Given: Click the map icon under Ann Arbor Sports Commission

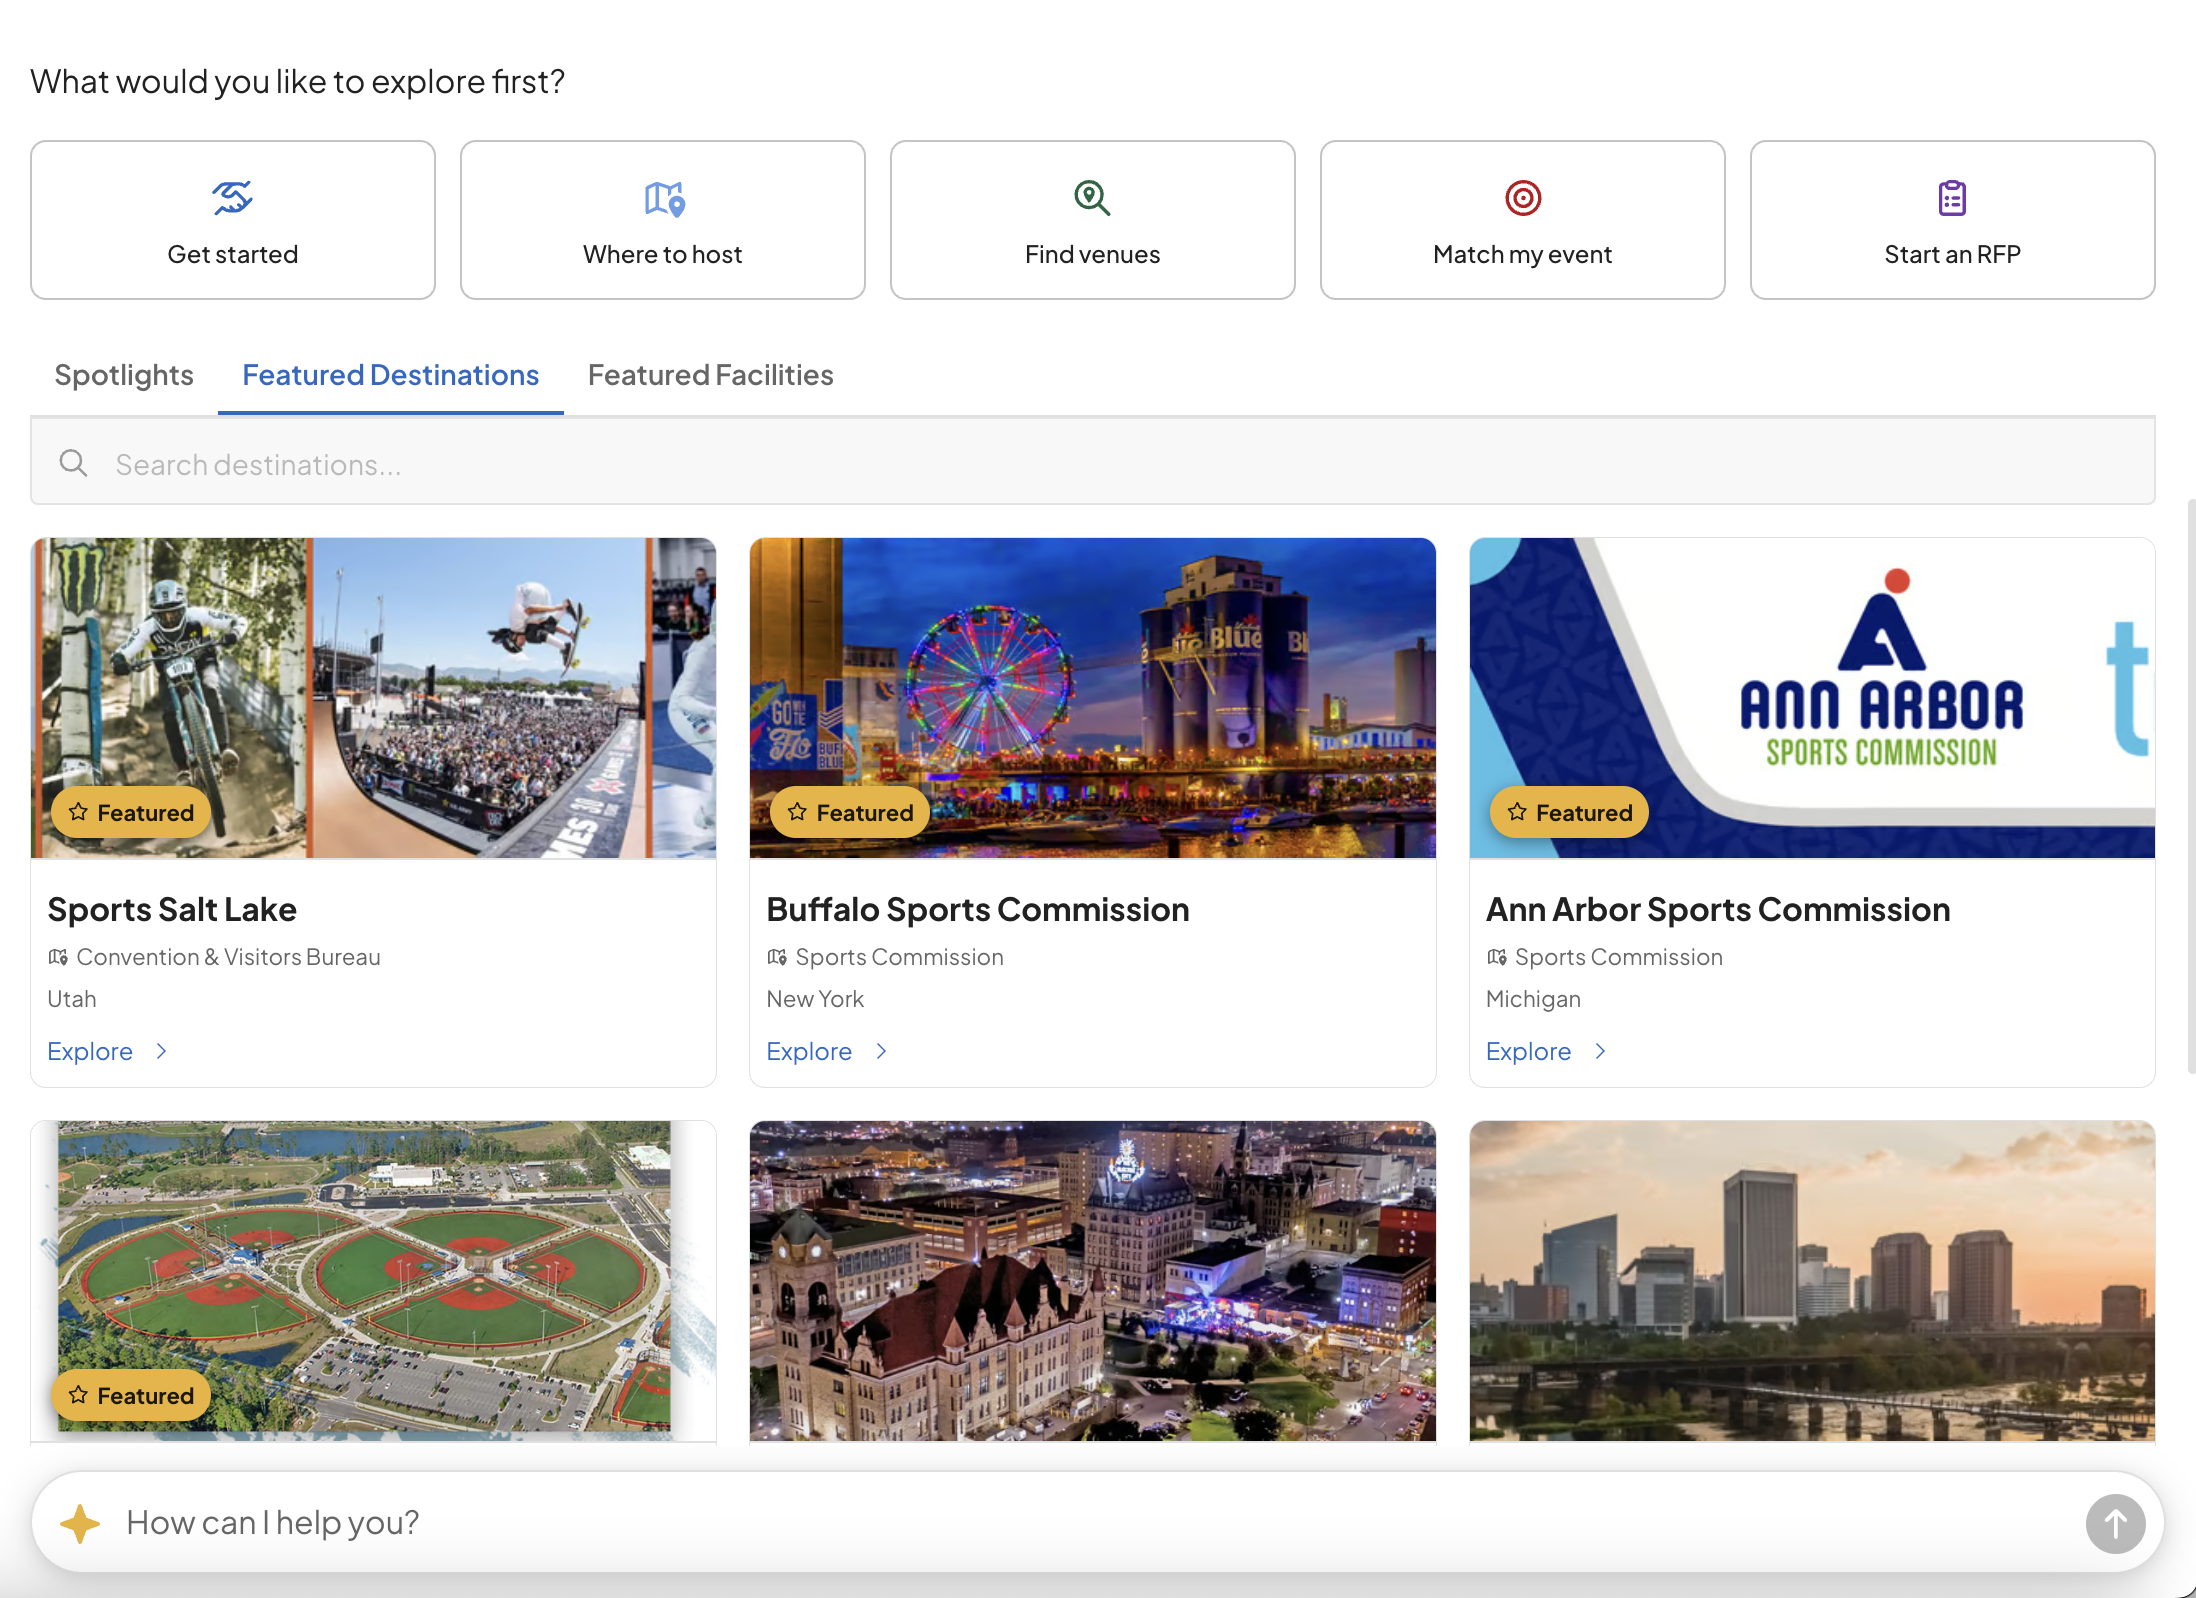Looking at the screenshot, I should (x=1497, y=957).
